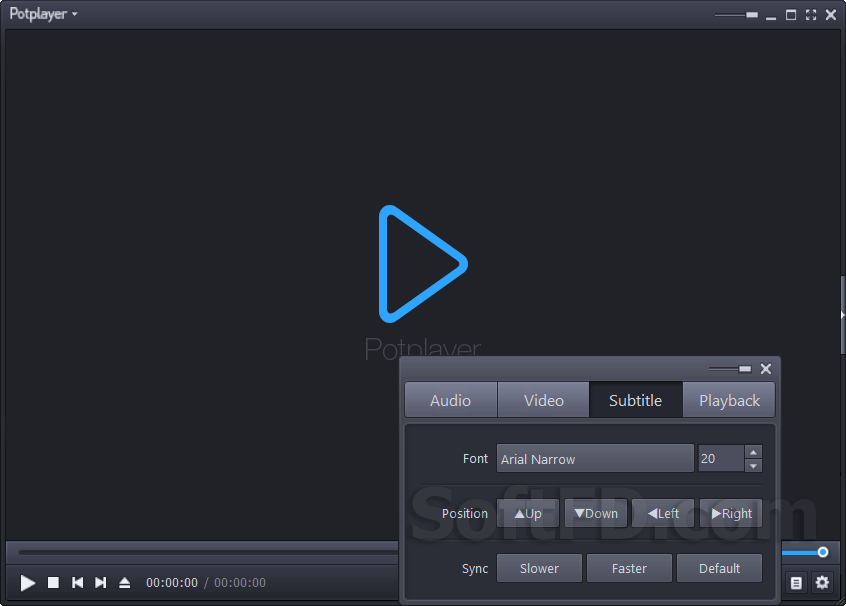Click the total duration time display
This screenshot has height=606, width=846.
[x=240, y=583]
